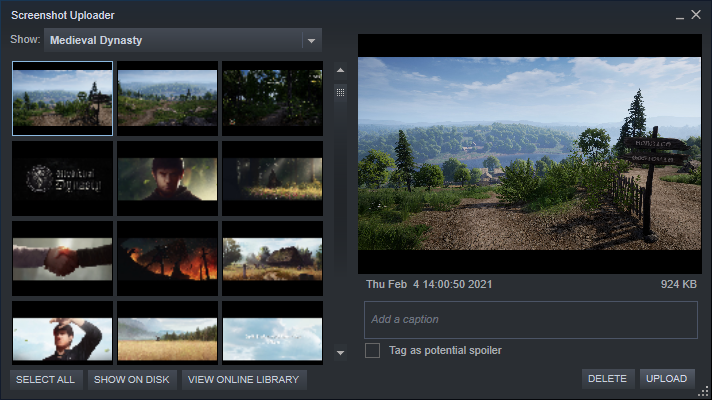Open the game selection dropdown arrow
Image resolution: width=712 pixels, height=400 pixels.
(312, 40)
